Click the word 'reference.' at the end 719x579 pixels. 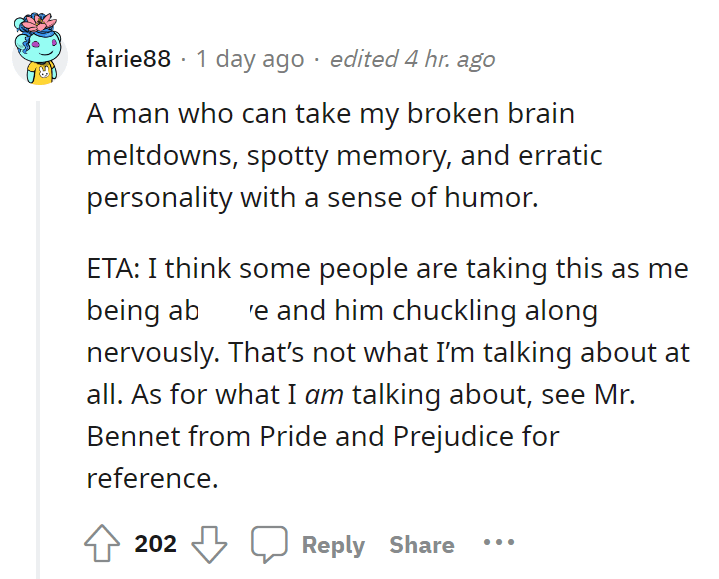(x=152, y=479)
